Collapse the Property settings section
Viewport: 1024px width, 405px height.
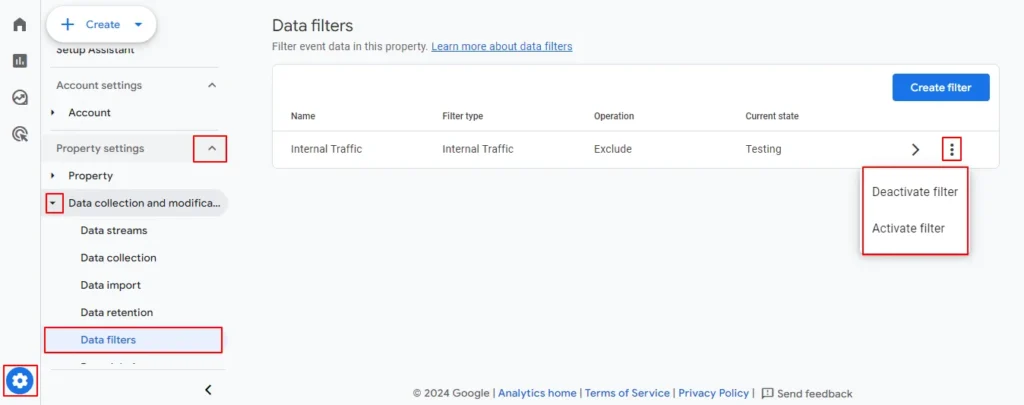211,148
